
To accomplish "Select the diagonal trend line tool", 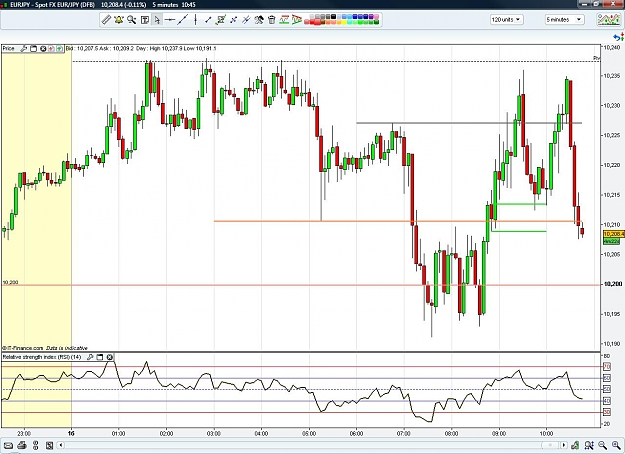I will (183, 20).
